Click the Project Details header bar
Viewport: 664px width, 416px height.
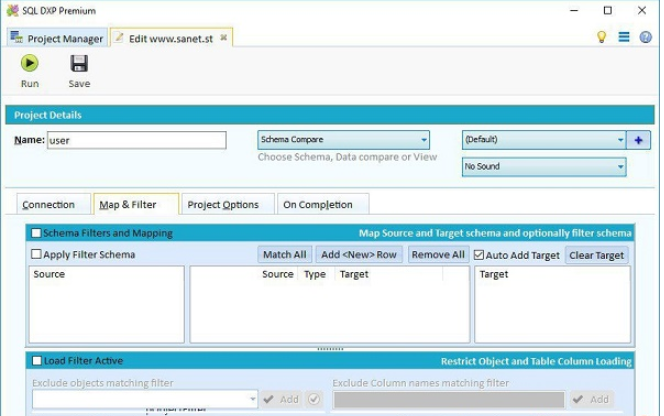pyautogui.click(x=330, y=115)
